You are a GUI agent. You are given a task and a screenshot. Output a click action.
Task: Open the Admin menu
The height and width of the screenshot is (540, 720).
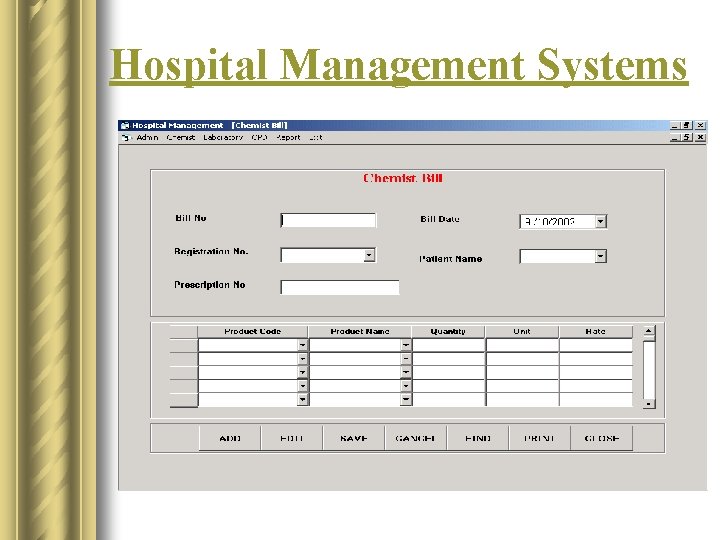pyautogui.click(x=147, y=137)
